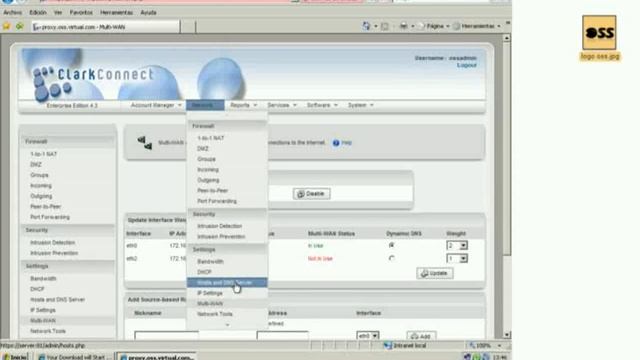Select Outgoing in Network dropdown menu

point(208,180)
